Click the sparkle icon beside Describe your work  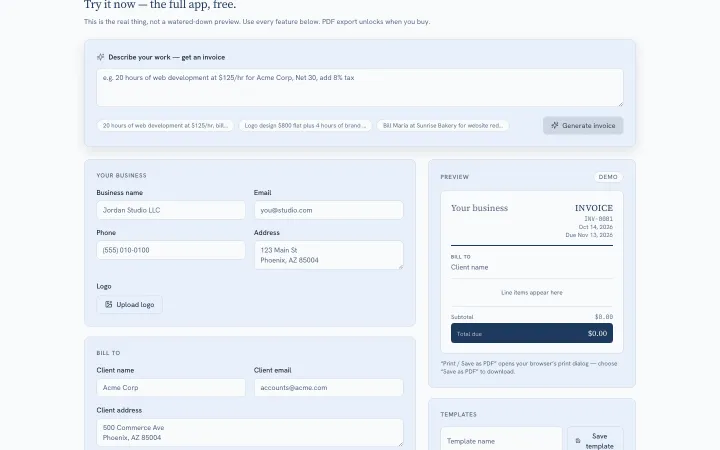[101, 57]
